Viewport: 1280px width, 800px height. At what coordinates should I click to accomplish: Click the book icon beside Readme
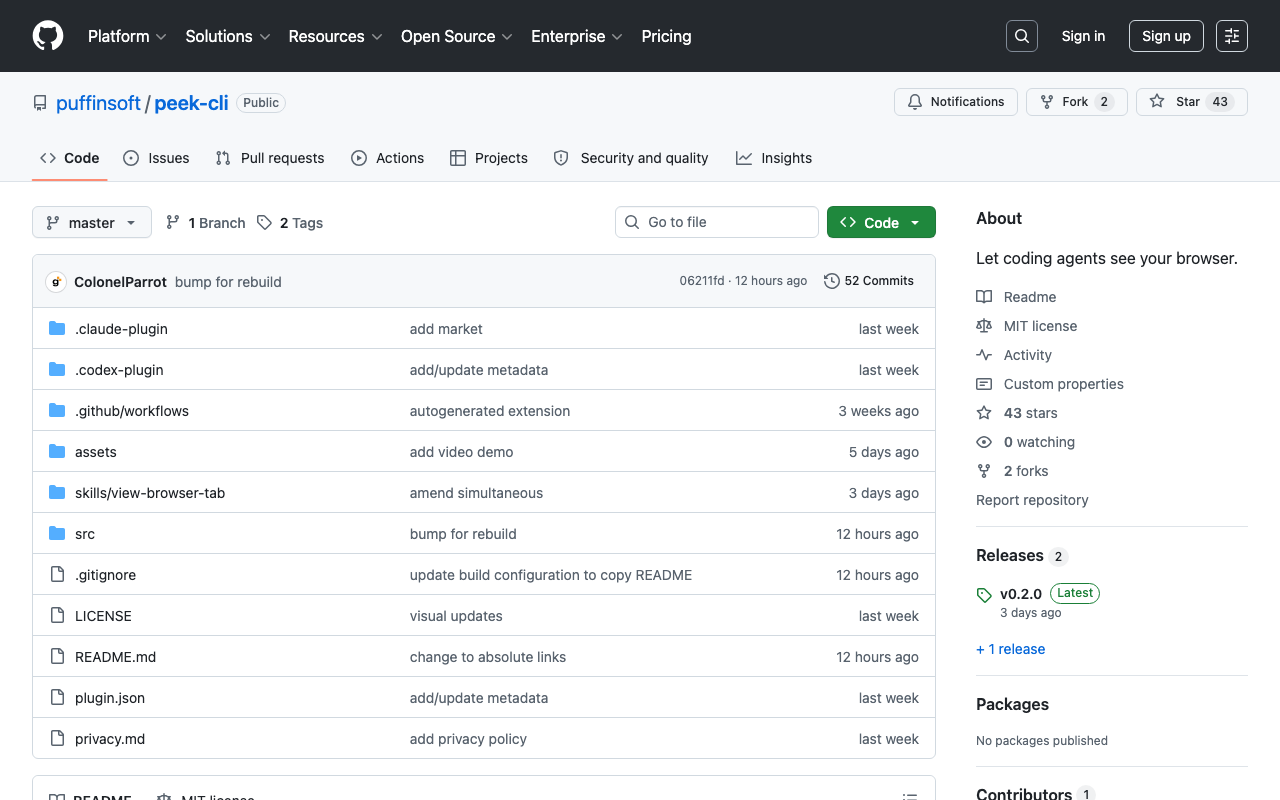984,297
